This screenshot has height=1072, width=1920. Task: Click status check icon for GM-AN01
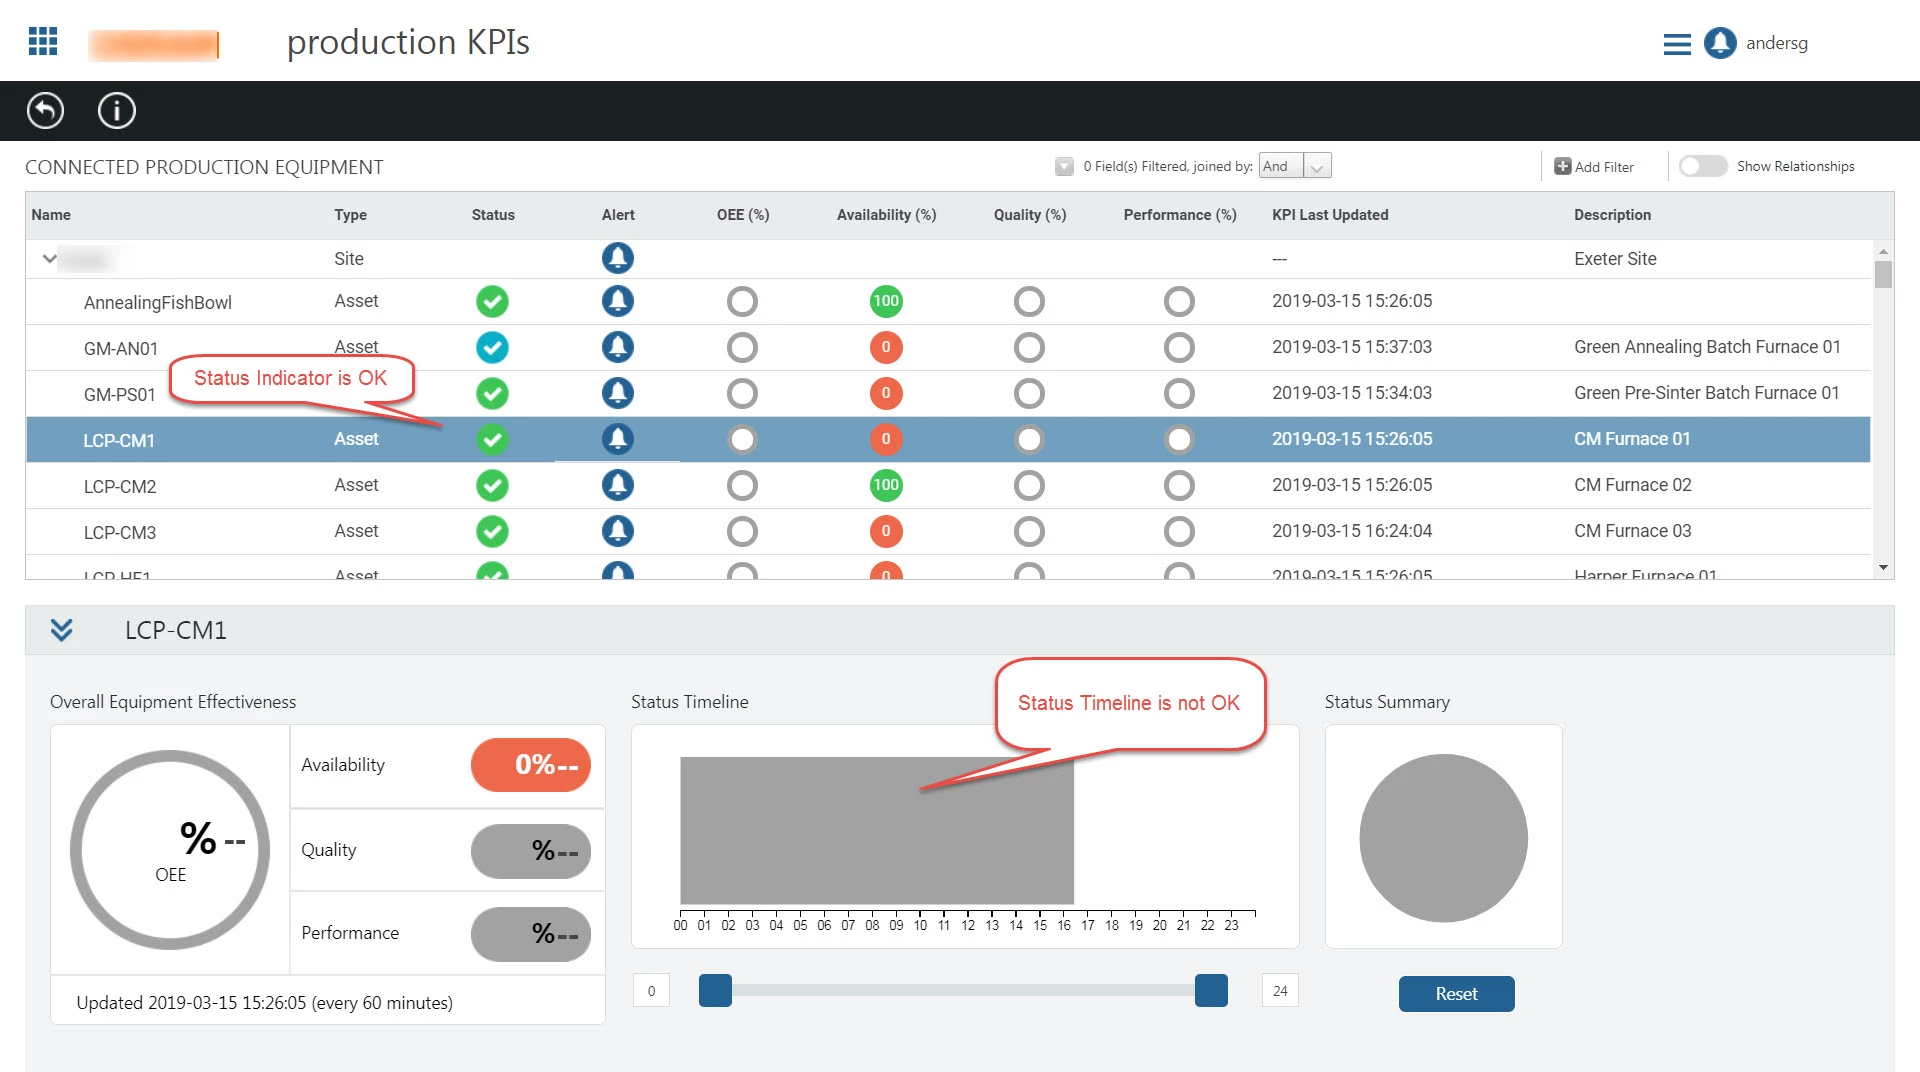[x=492, y=347]
